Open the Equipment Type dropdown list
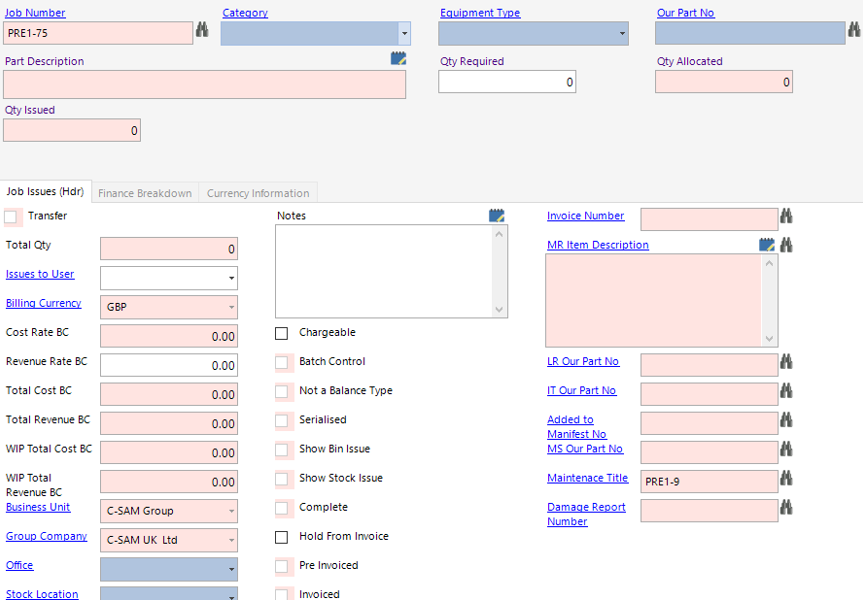The width and height of the screenshot is (863, 608). click(622, 33)
